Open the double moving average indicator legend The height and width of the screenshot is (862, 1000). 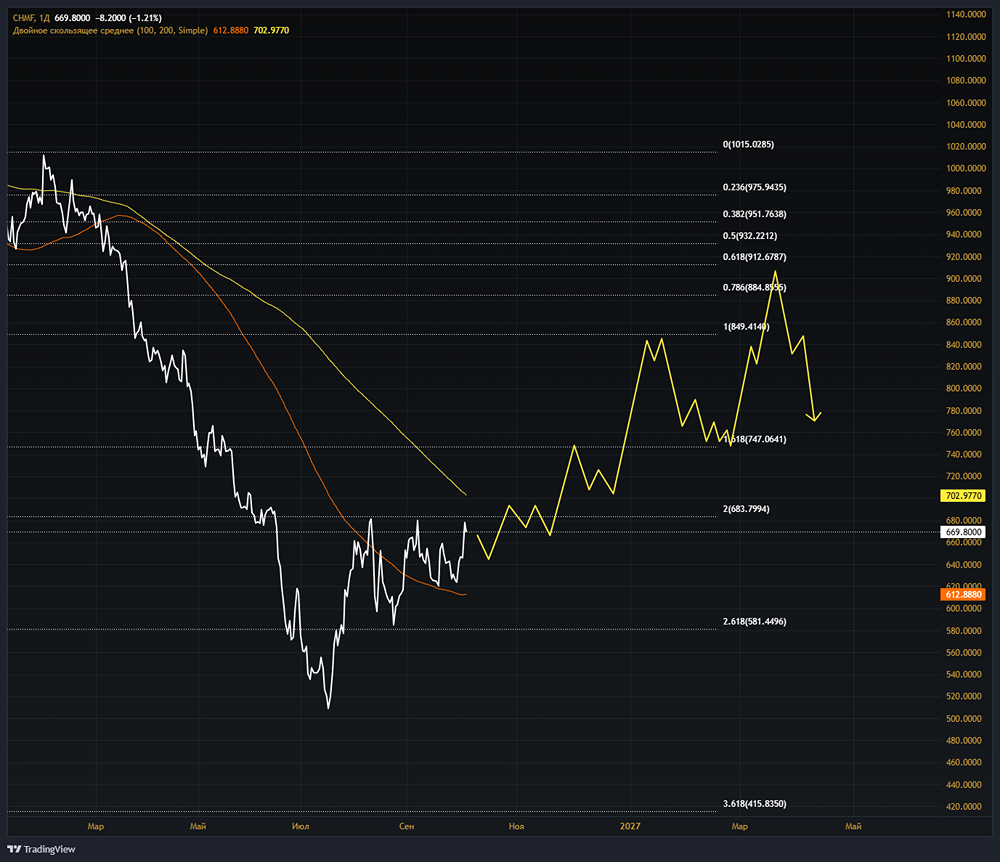110,30
